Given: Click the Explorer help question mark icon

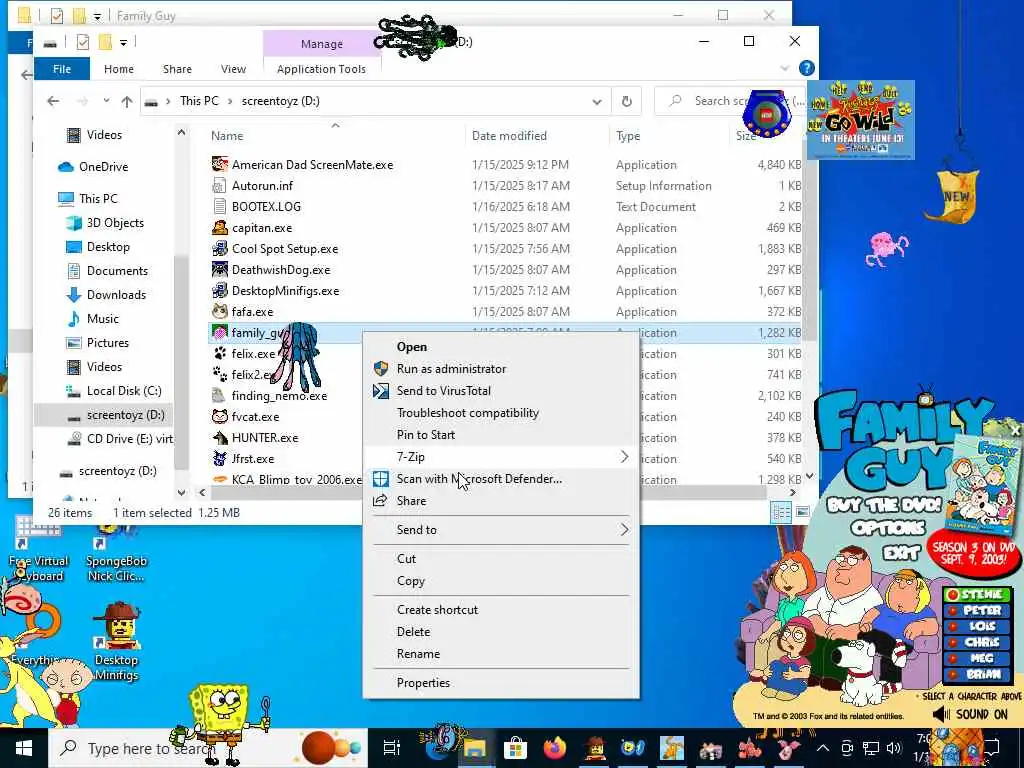Looking at the screenshot, I should (807, 68).
